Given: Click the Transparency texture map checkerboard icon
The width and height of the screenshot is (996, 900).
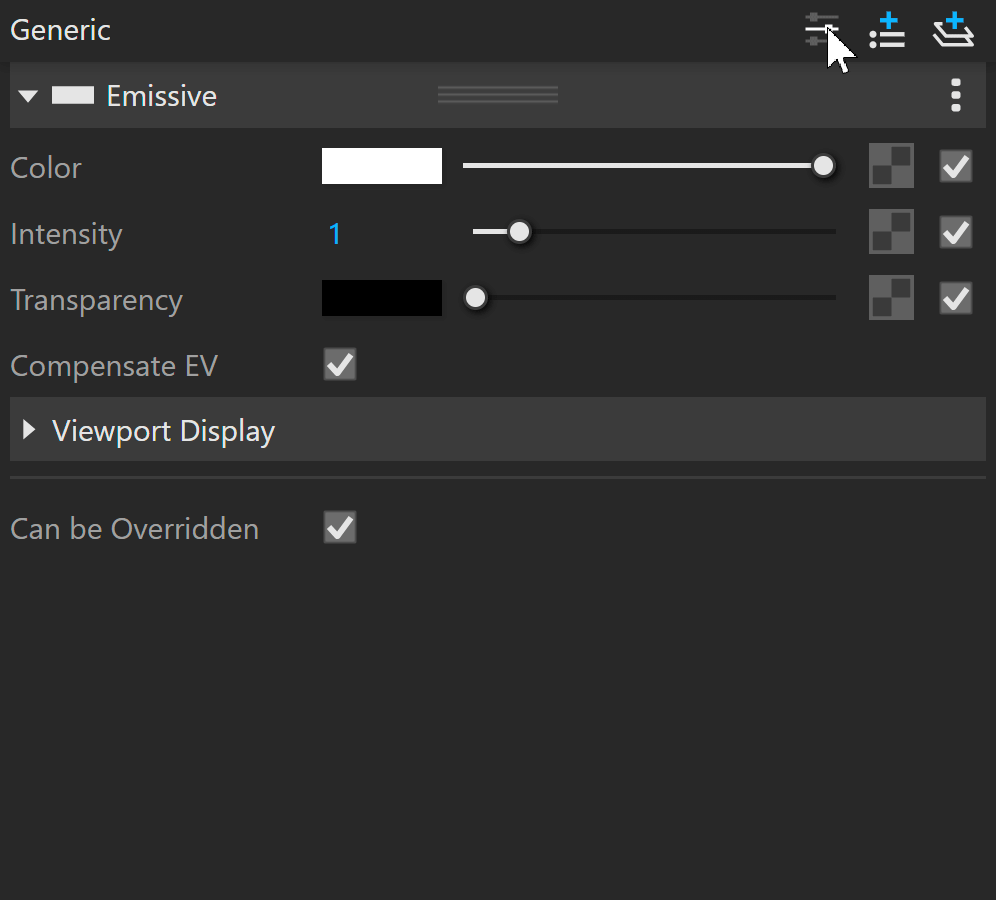Looking at the screenshot, I should tap(891, 298).
